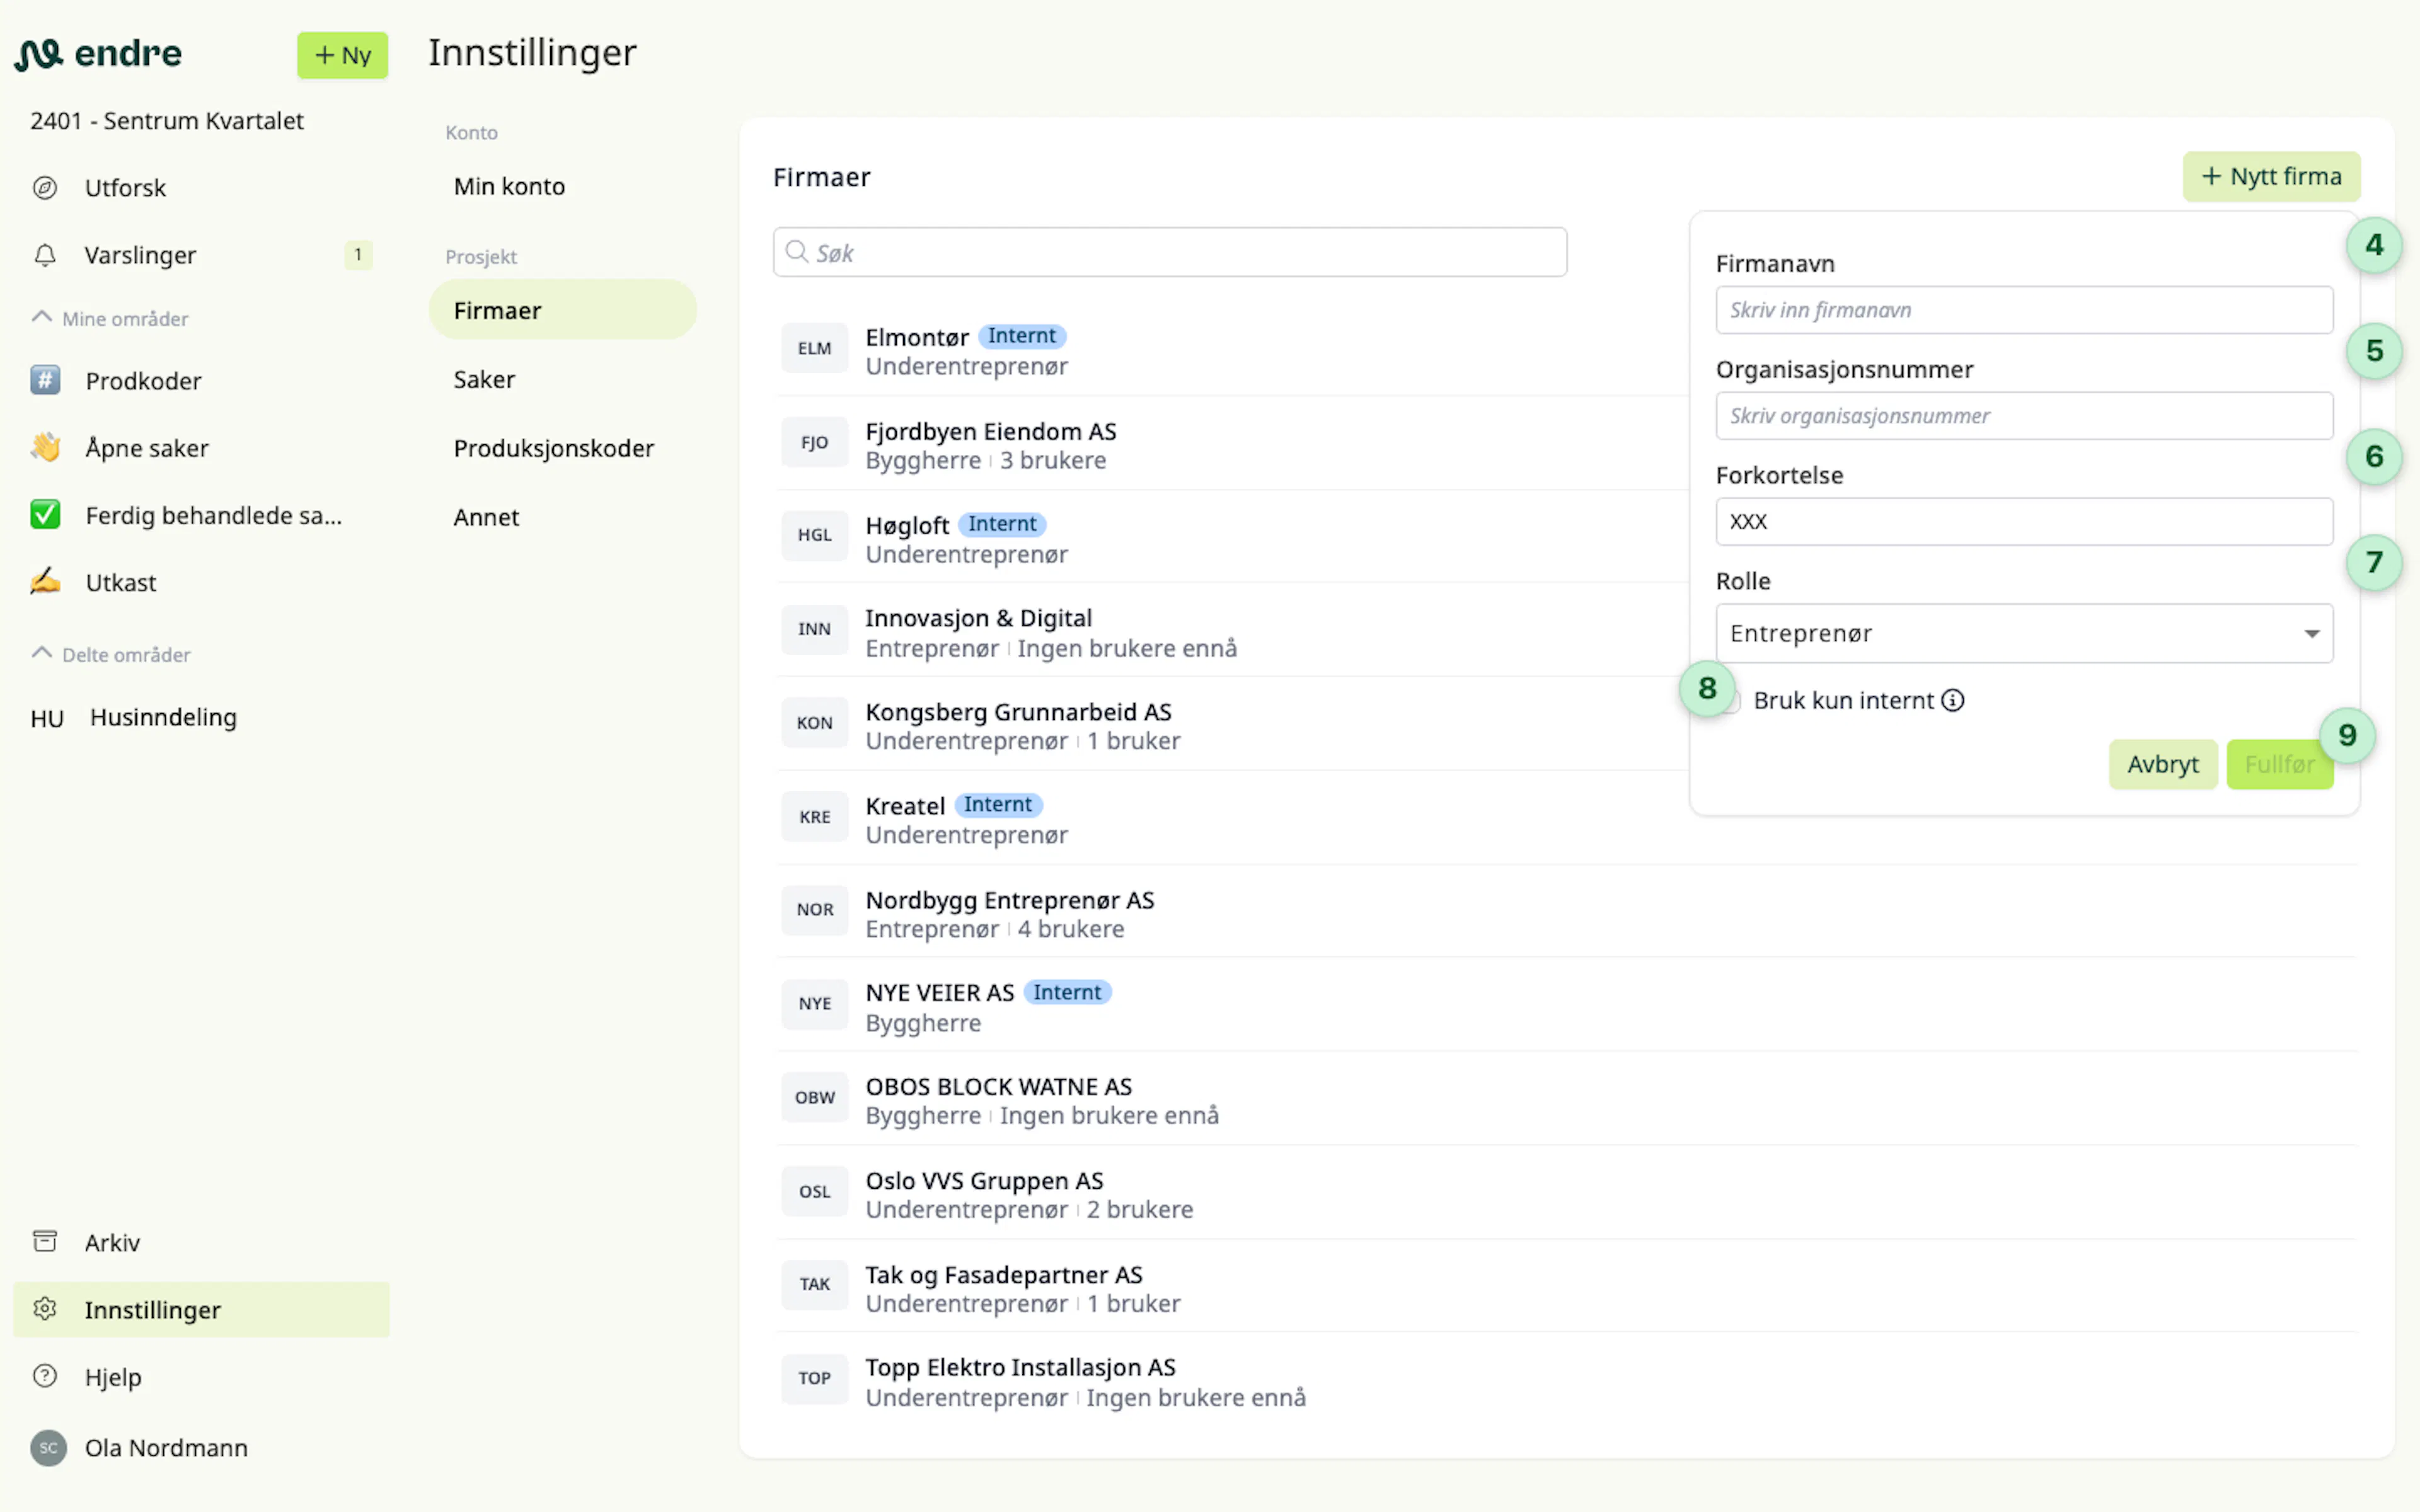
Task: Click the Fullfør button
Action: pos(2279,764)
